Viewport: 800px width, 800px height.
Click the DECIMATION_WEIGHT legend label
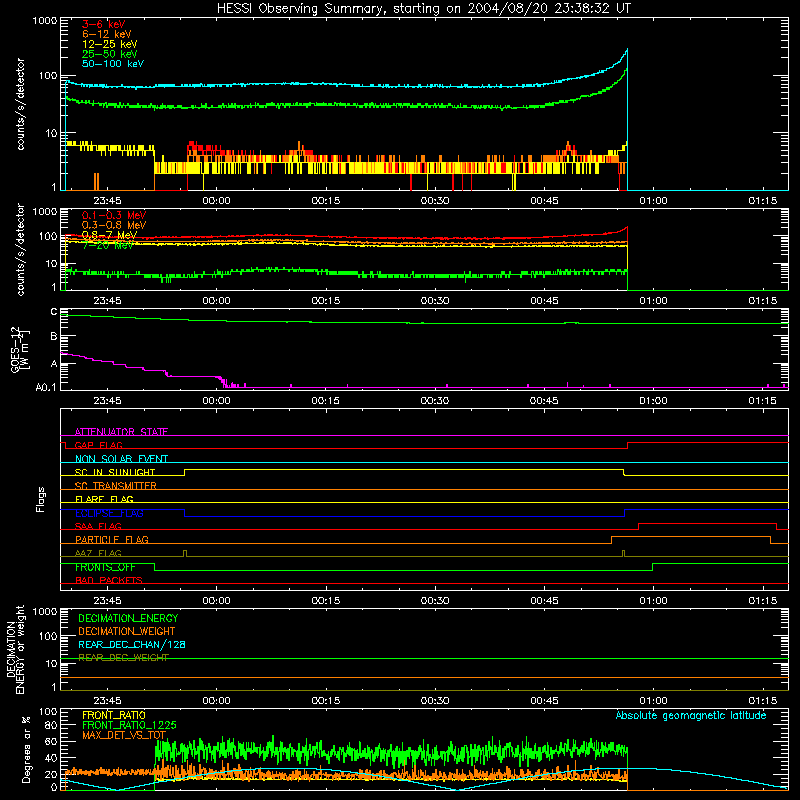pyautogui.click(x=127, y=631)
